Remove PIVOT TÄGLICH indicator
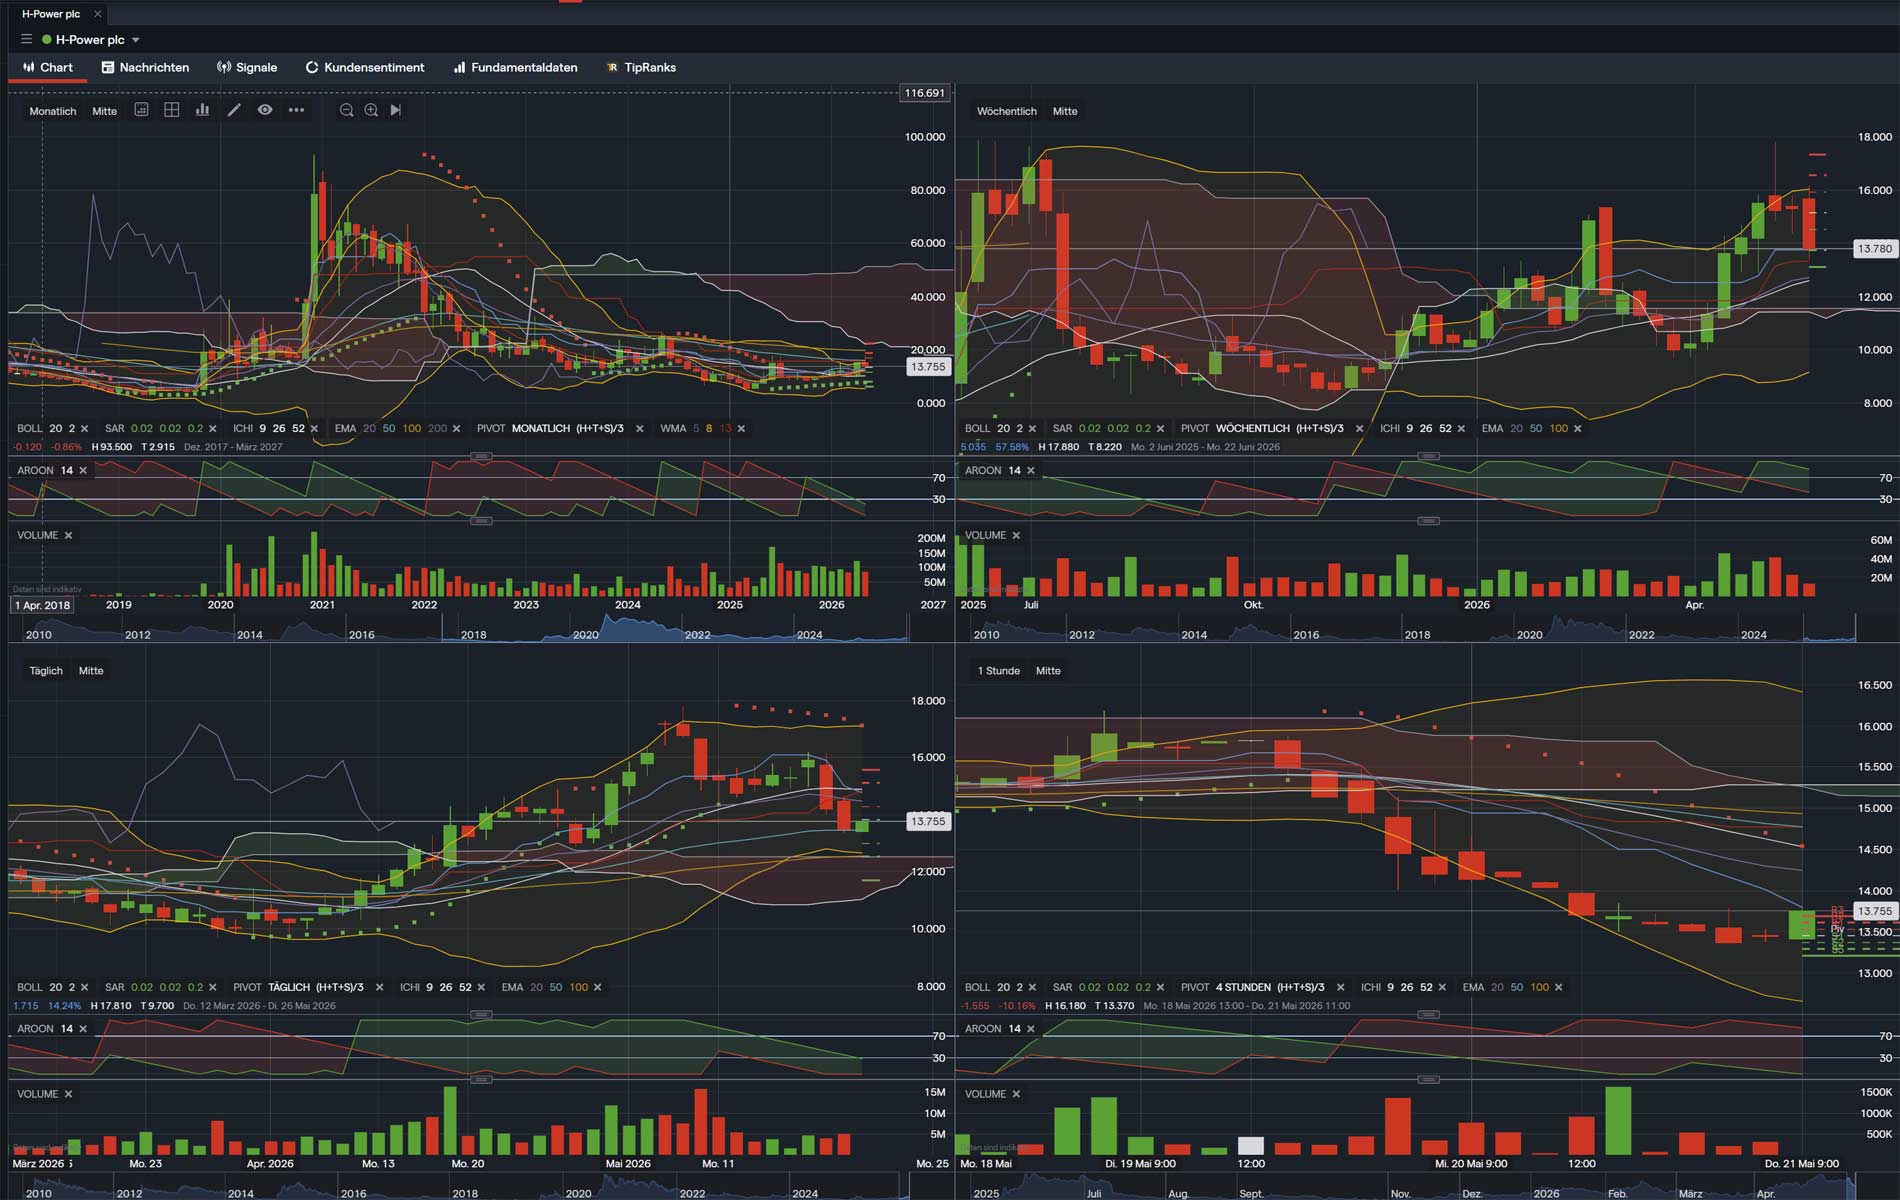Image resolution: width=1900 pixels, height=1200 pixels. pos(379,988)
